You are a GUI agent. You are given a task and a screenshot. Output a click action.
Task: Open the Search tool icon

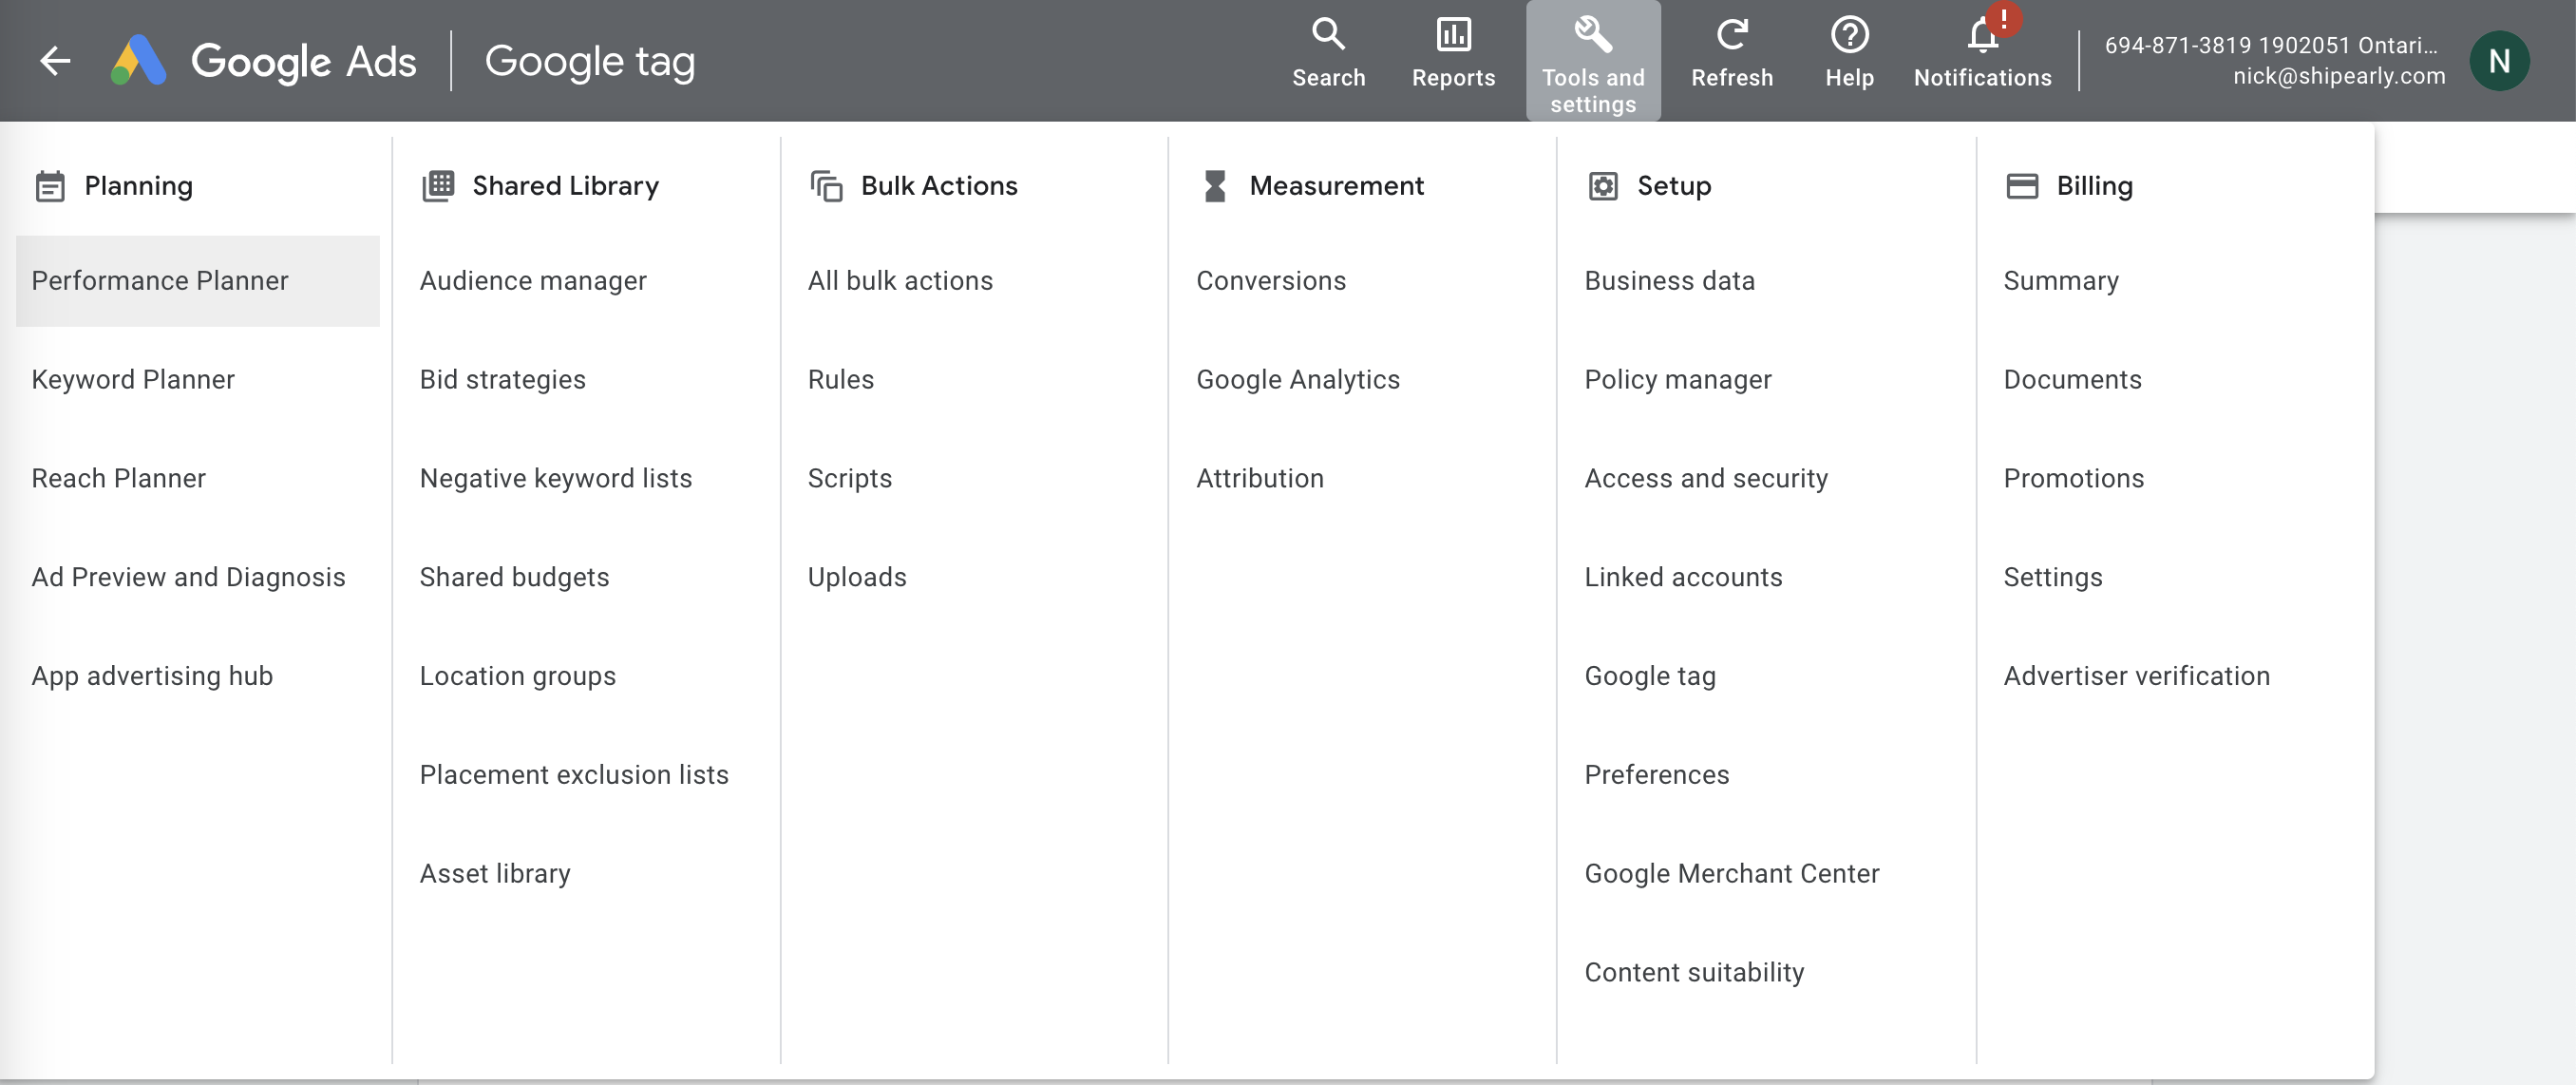[1328, 35]
